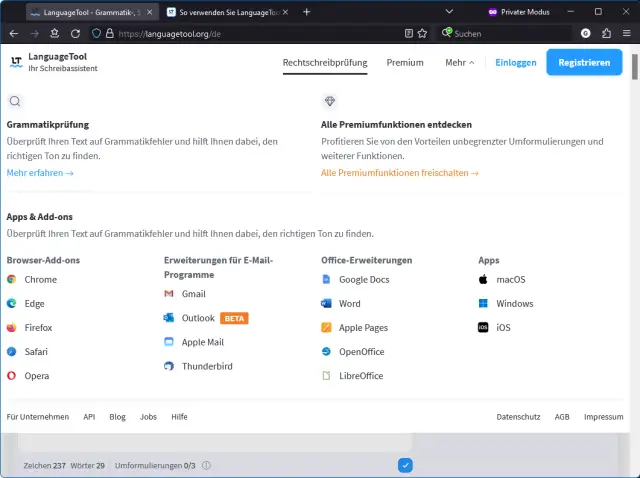Open the browser extensions puzzle icon
This screenshot has height=478, width=640.
(607, 33)
